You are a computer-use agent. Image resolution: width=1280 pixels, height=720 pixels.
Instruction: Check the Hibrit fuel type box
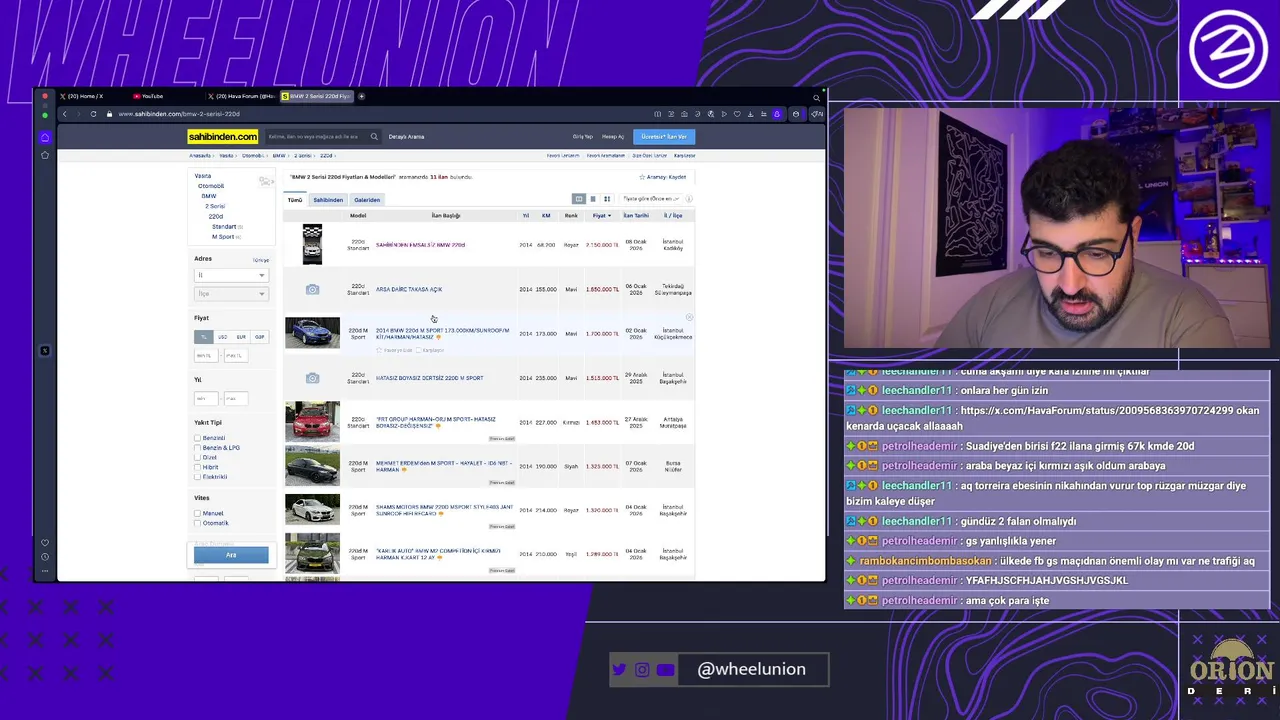pyautogui.click(x=198, y=467)
